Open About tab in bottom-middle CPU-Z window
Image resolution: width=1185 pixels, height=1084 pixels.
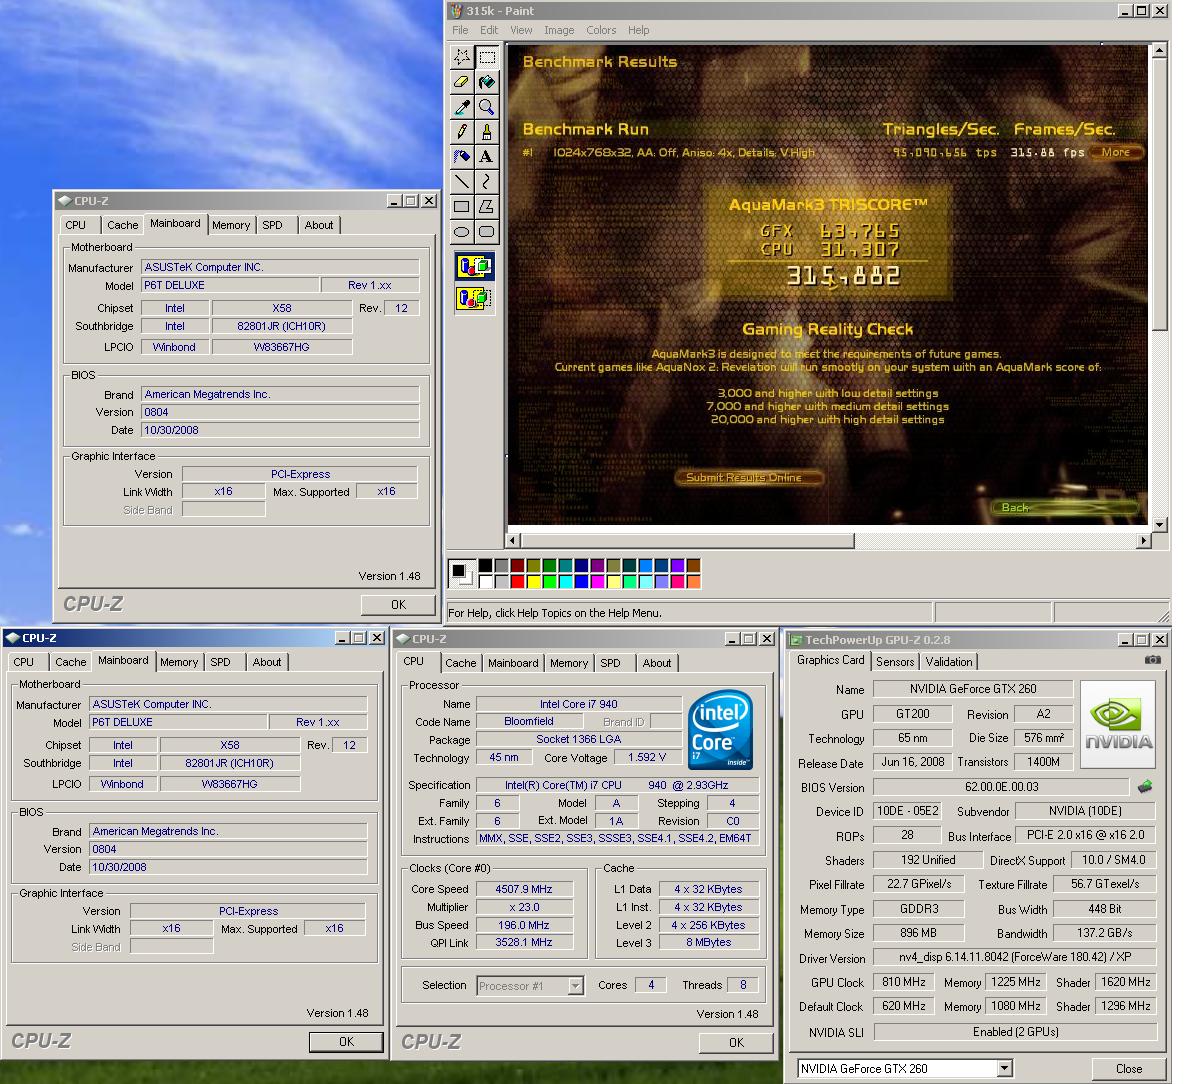(x=657, y=663)
